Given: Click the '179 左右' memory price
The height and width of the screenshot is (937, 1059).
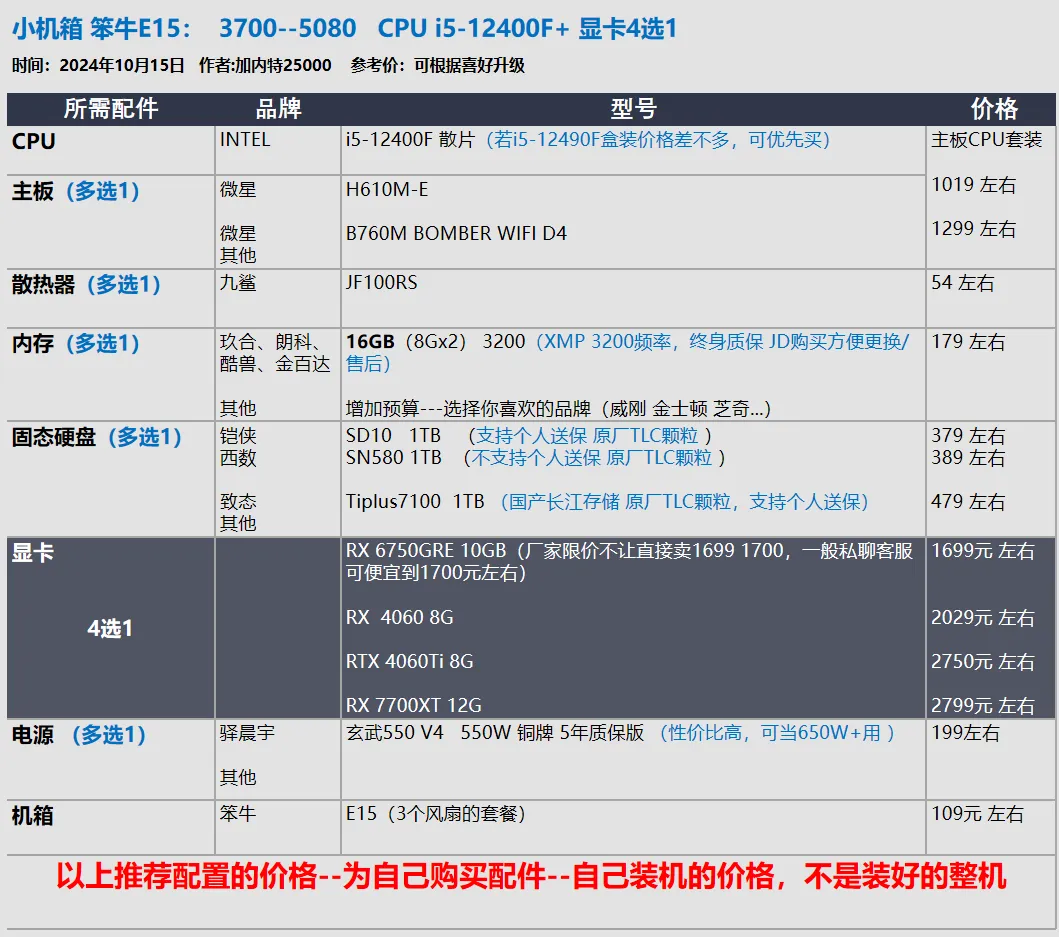Looking at the screenshot, I should coord(968,342).
